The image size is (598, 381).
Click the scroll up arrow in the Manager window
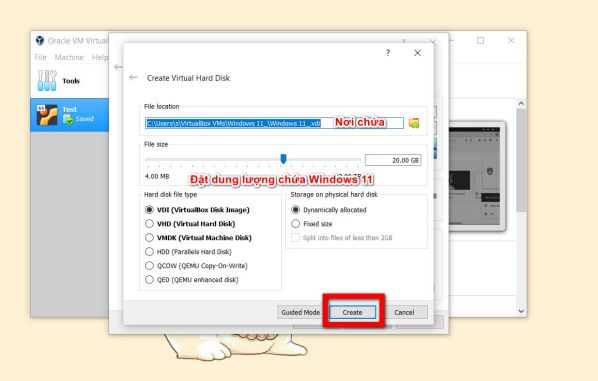[x=521, y=103]
